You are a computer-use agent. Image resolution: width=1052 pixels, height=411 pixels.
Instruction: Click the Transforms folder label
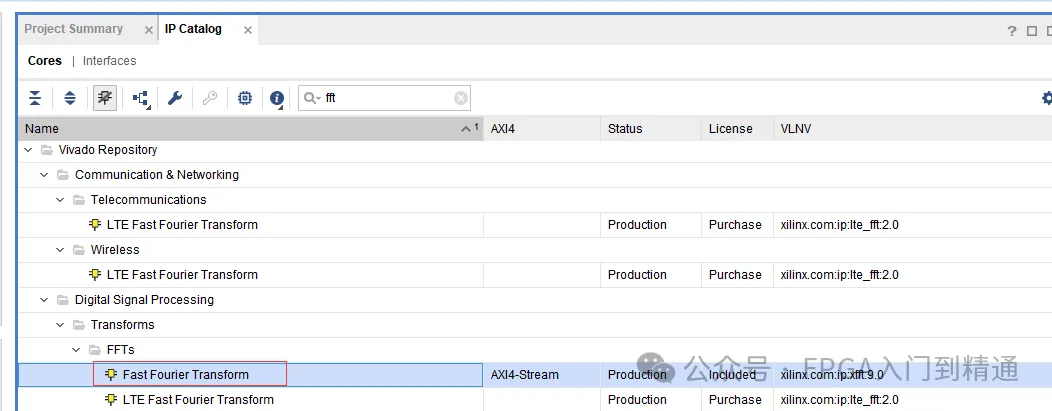coord(123,325)
